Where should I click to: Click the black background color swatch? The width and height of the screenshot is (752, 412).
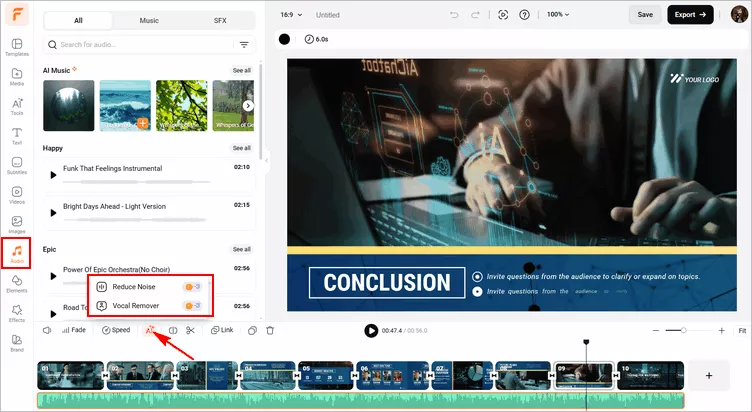click(x=284, y=39)
